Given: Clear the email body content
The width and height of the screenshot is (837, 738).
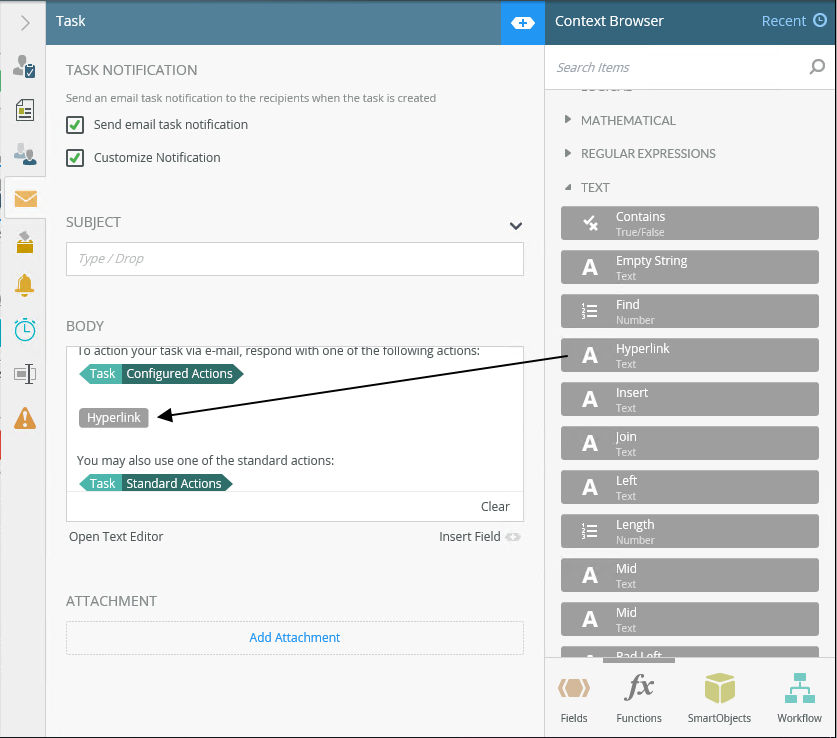Looking at the screenshot, I should pyautogui.click(x=495, y=506).
